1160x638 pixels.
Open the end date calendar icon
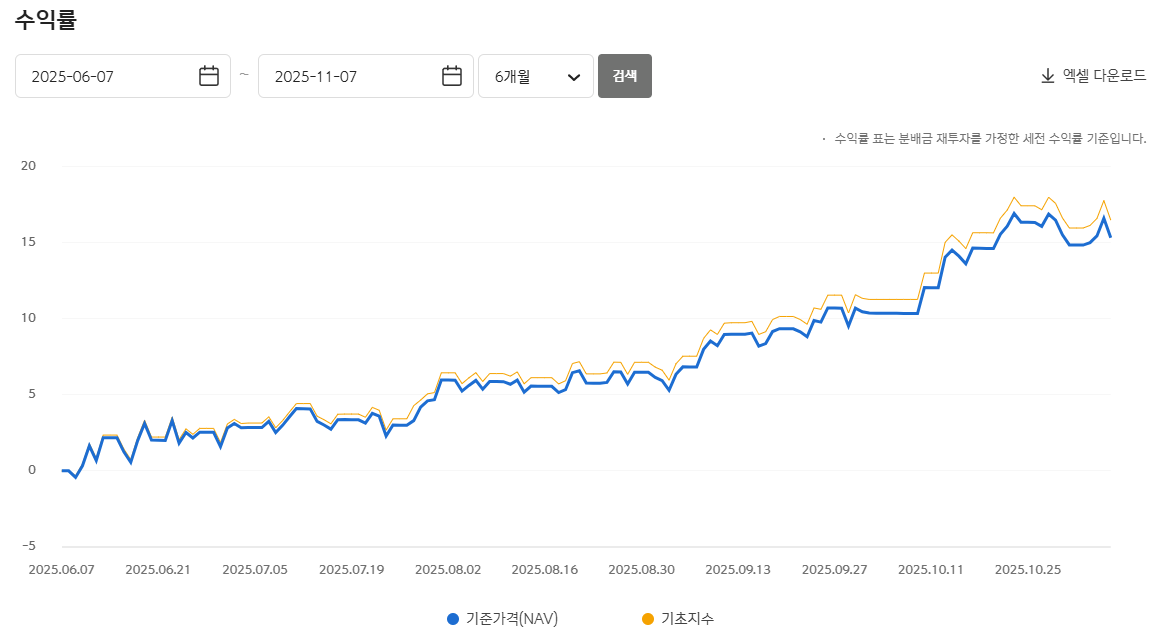tap(452, 76)
